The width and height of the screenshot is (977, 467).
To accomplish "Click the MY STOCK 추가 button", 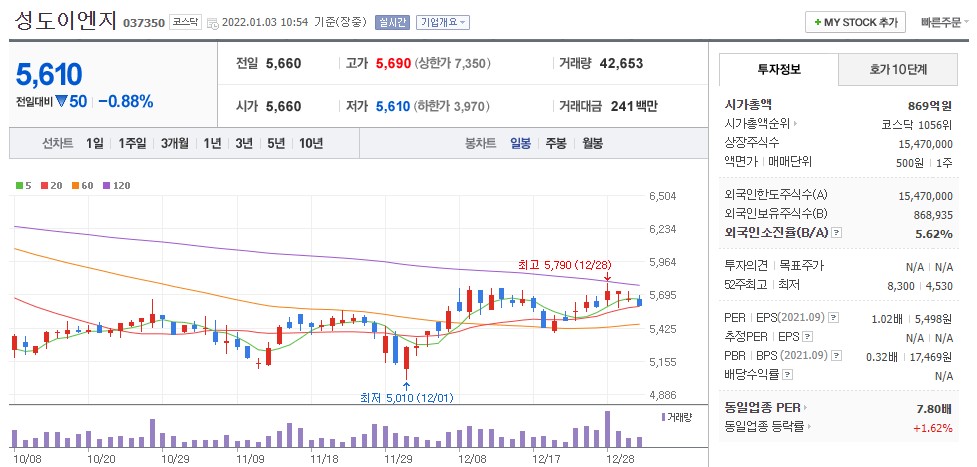I will coord(855,22).
